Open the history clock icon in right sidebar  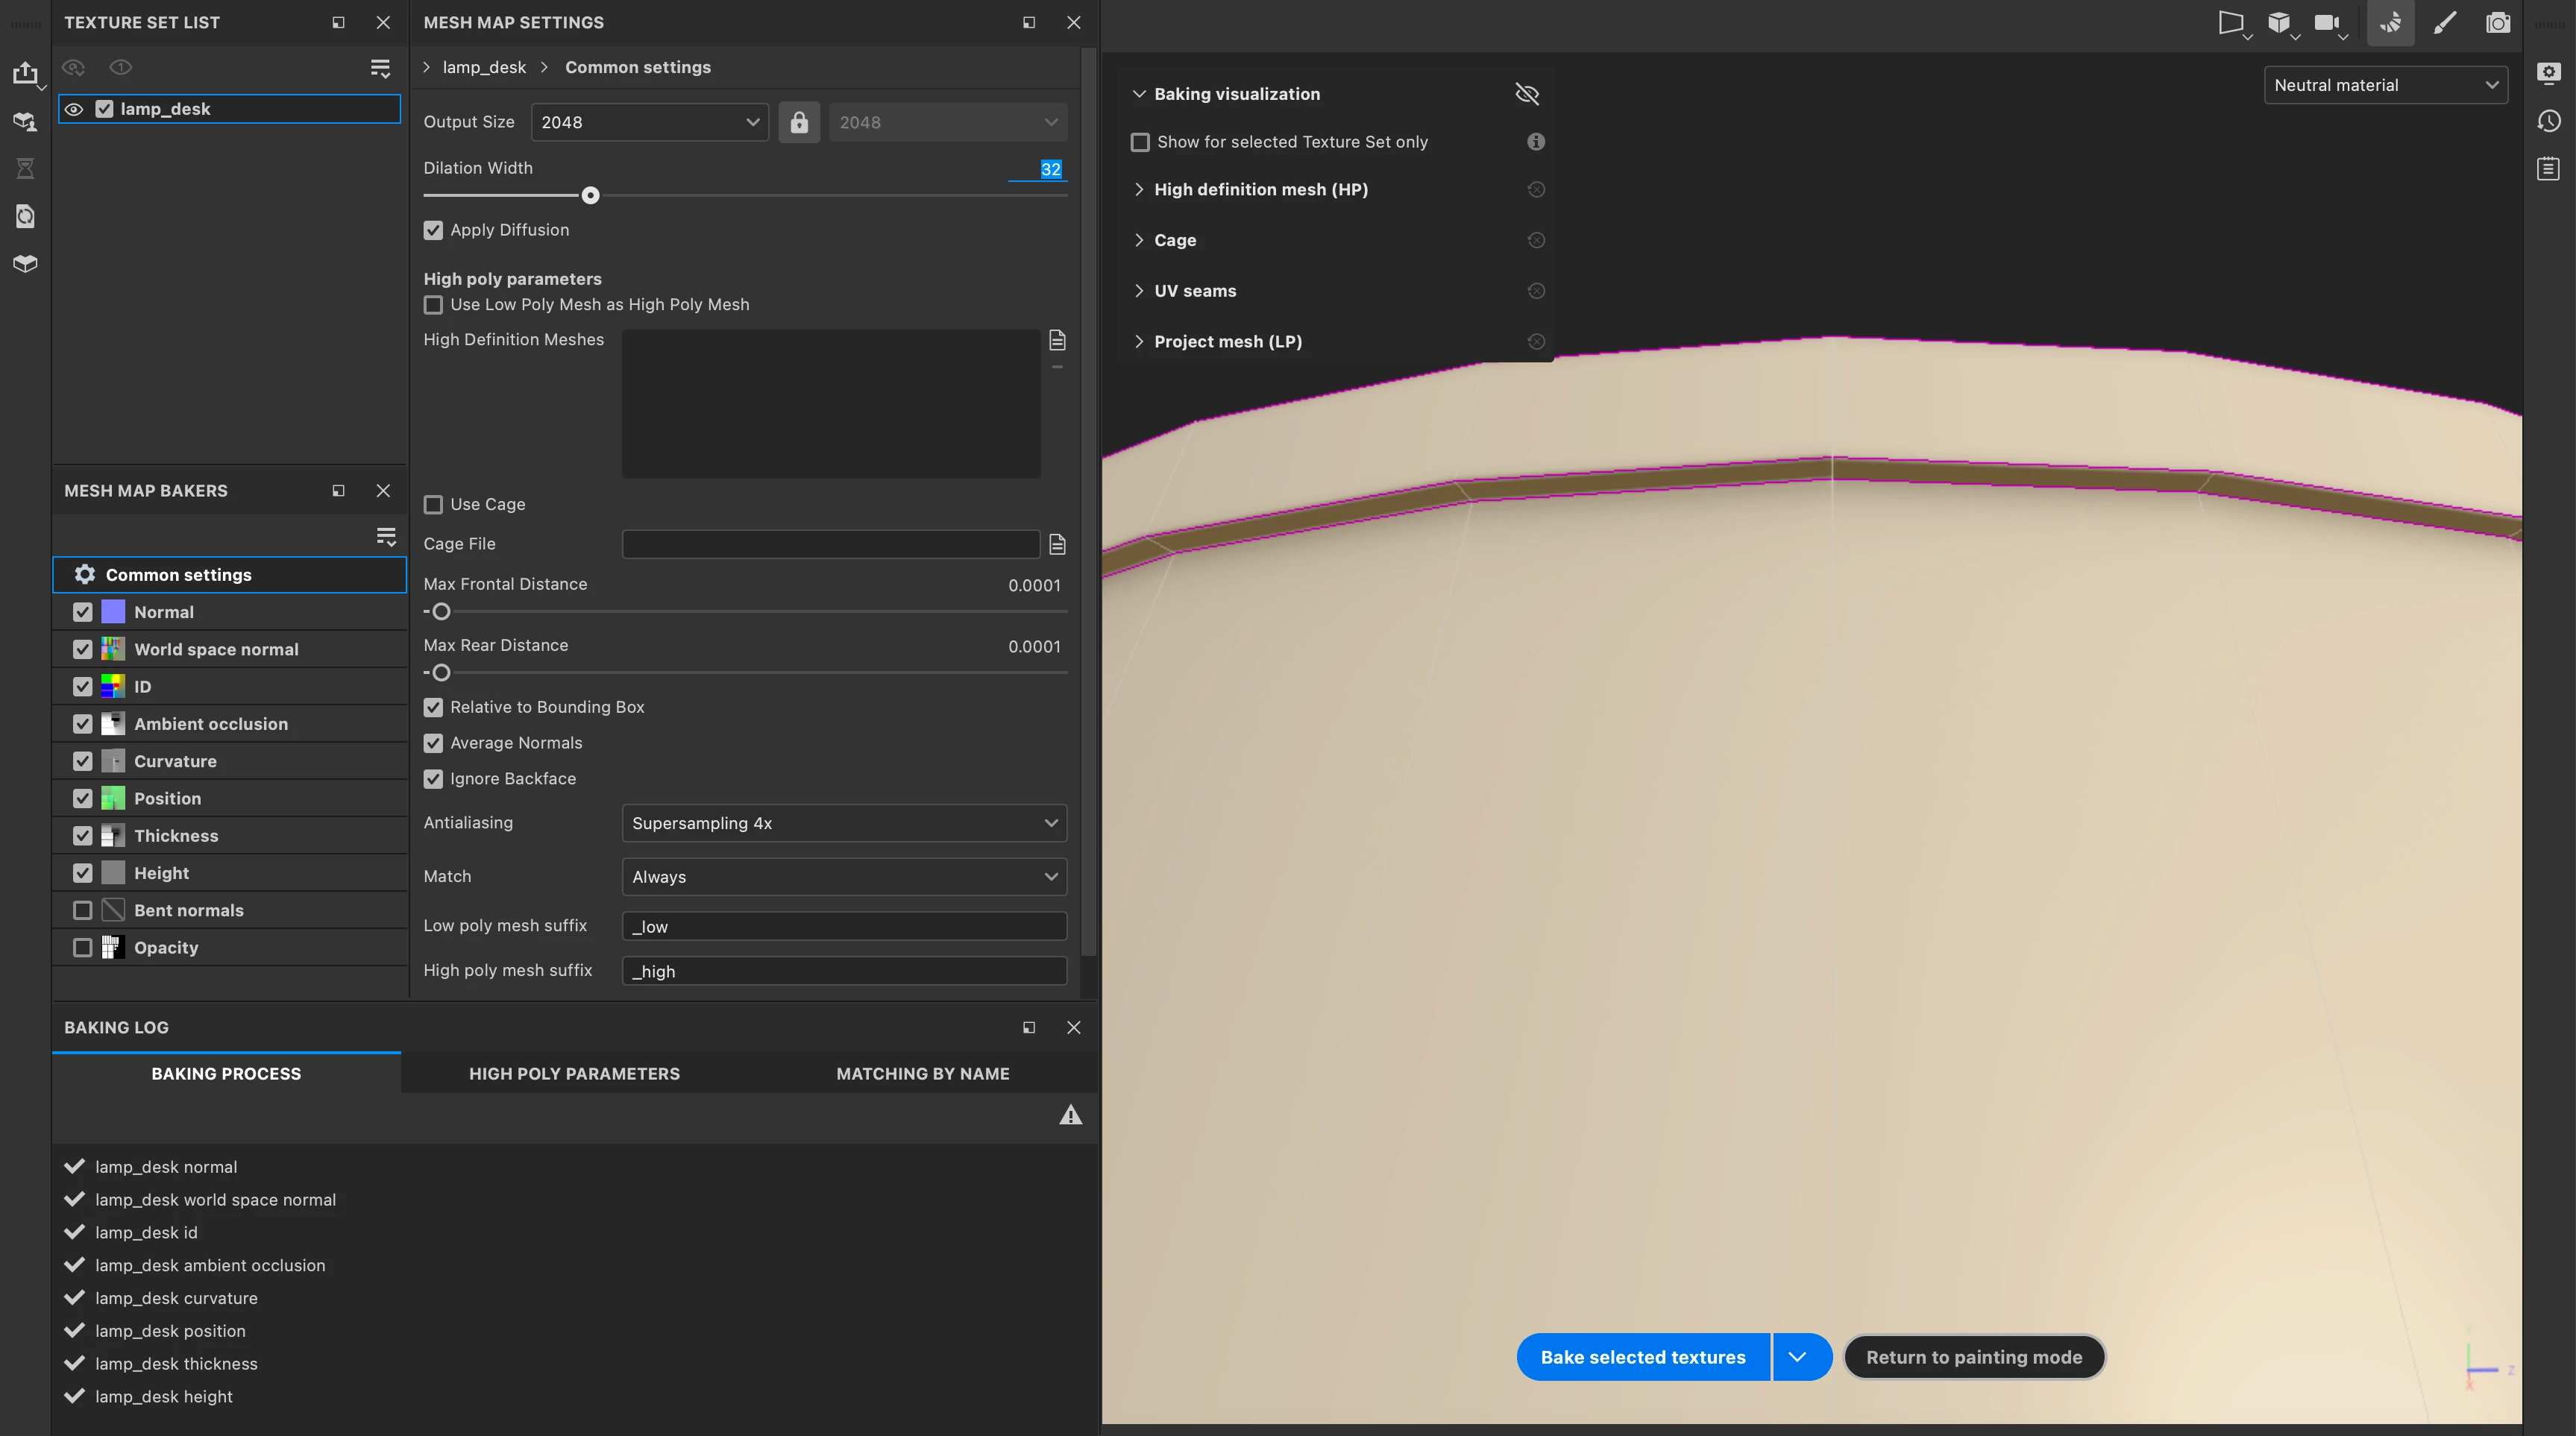(x=2548, y=121)
